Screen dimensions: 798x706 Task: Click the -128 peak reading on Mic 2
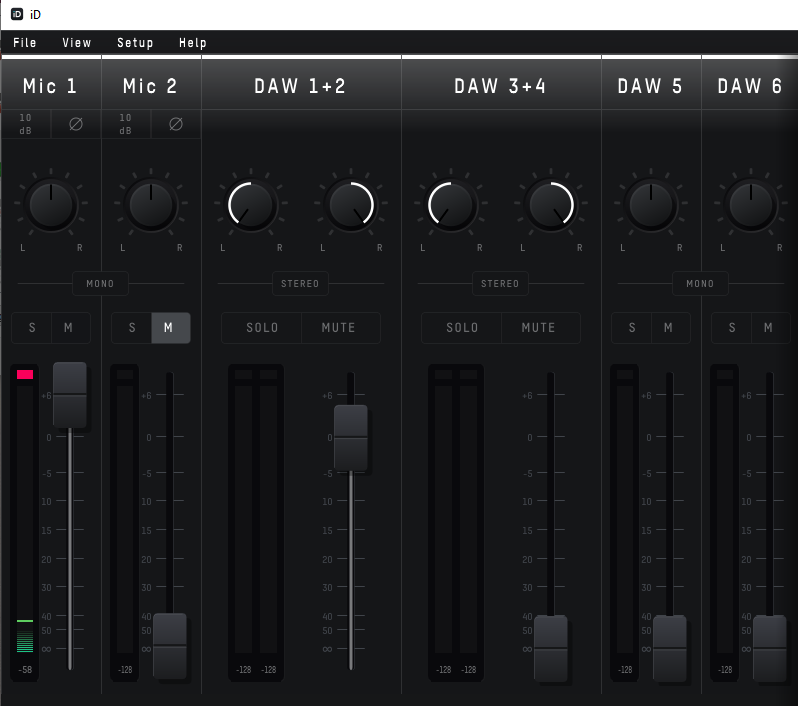pyautogui.click(x=125, y=670)
